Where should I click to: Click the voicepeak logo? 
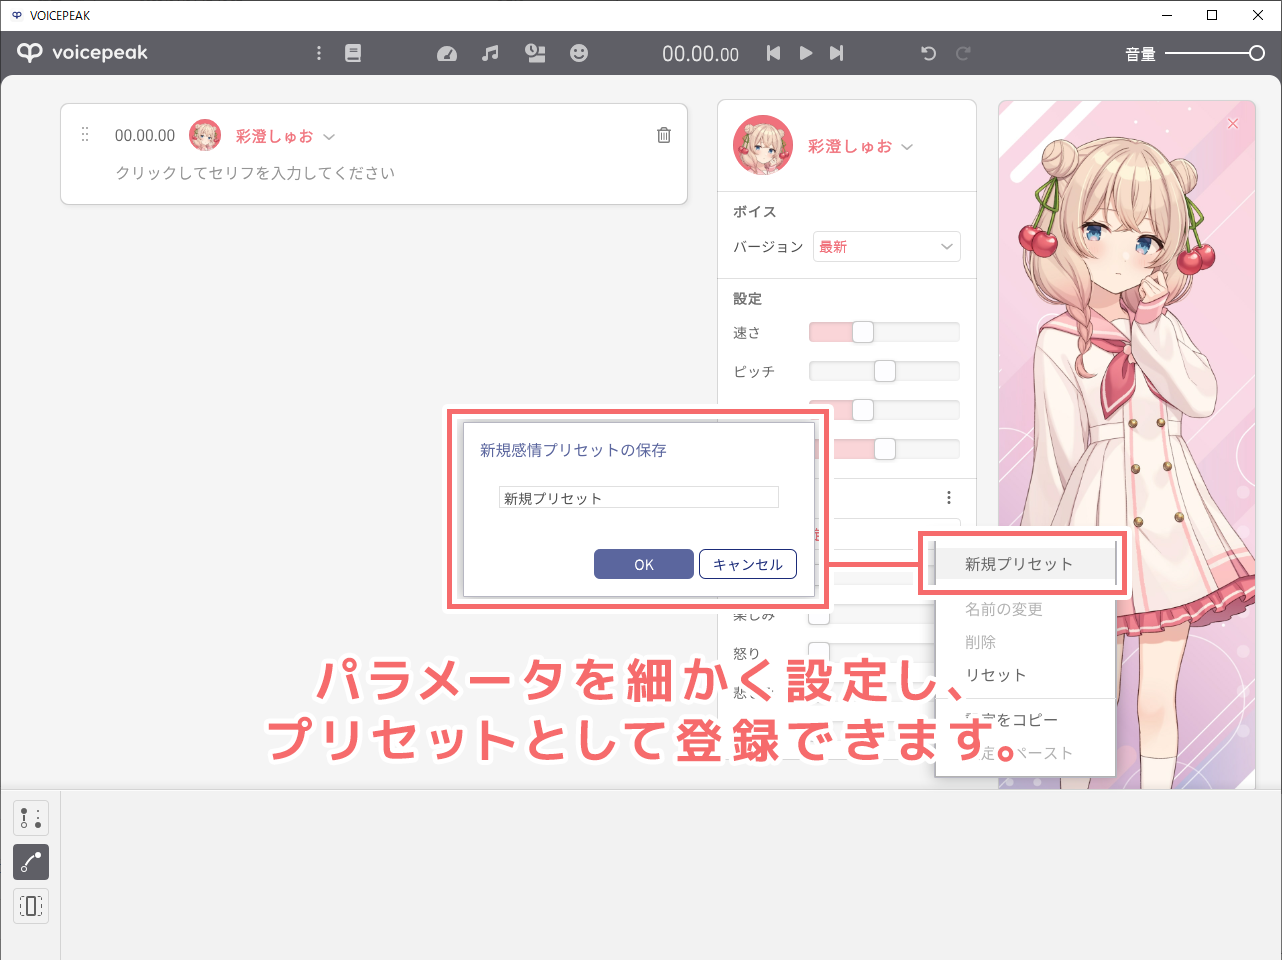[82, 53]
